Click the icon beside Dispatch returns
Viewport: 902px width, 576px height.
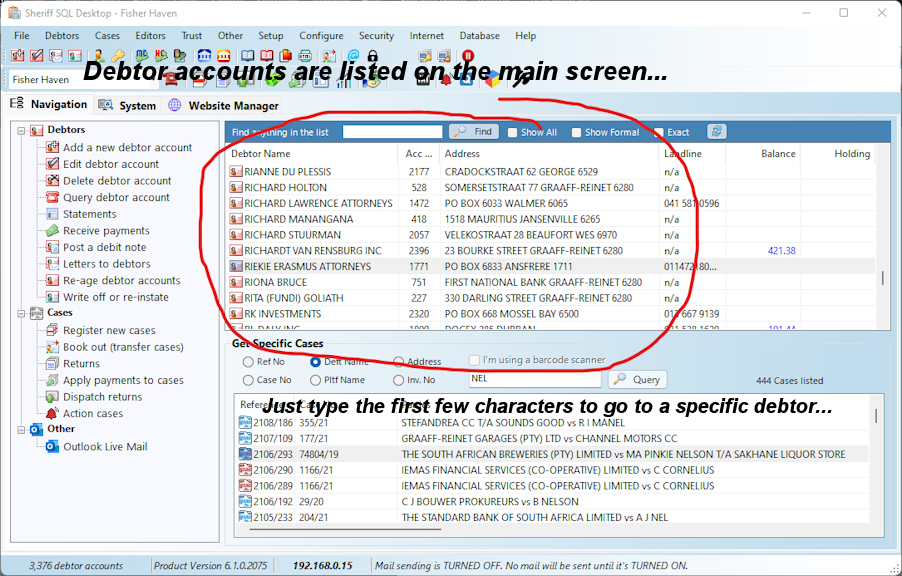tap(52, 396)
